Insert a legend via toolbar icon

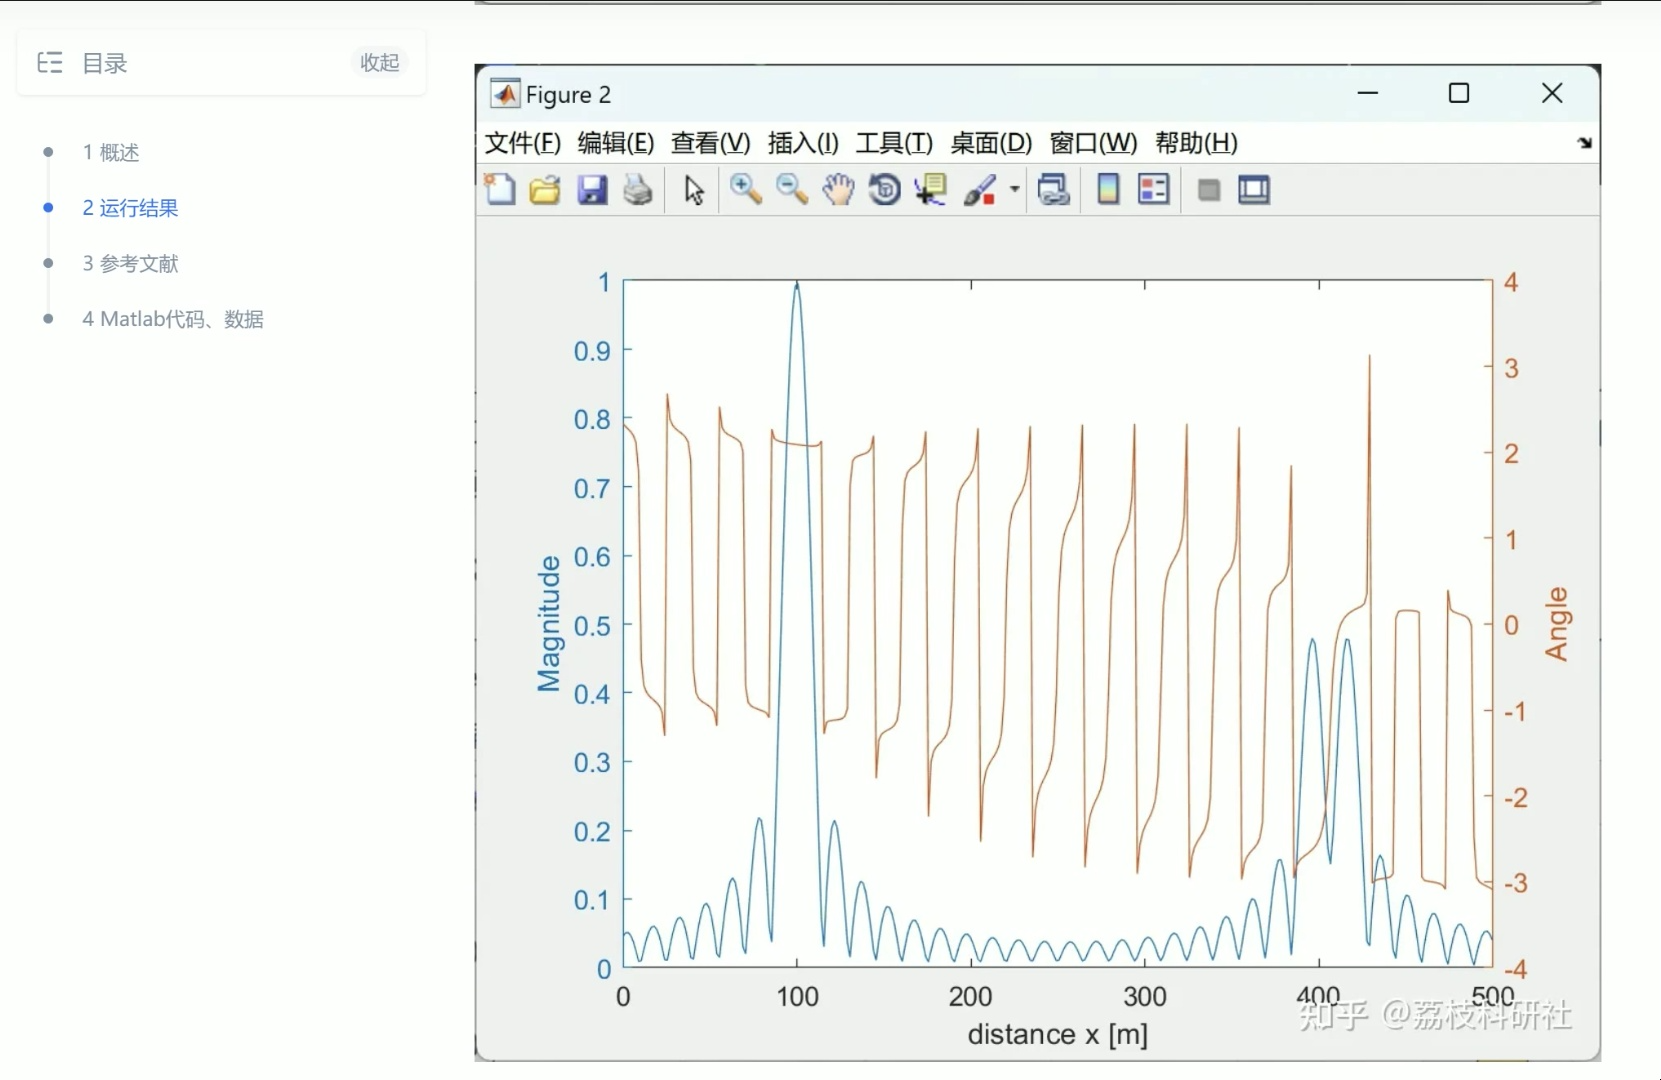(x=1154, y=189)
